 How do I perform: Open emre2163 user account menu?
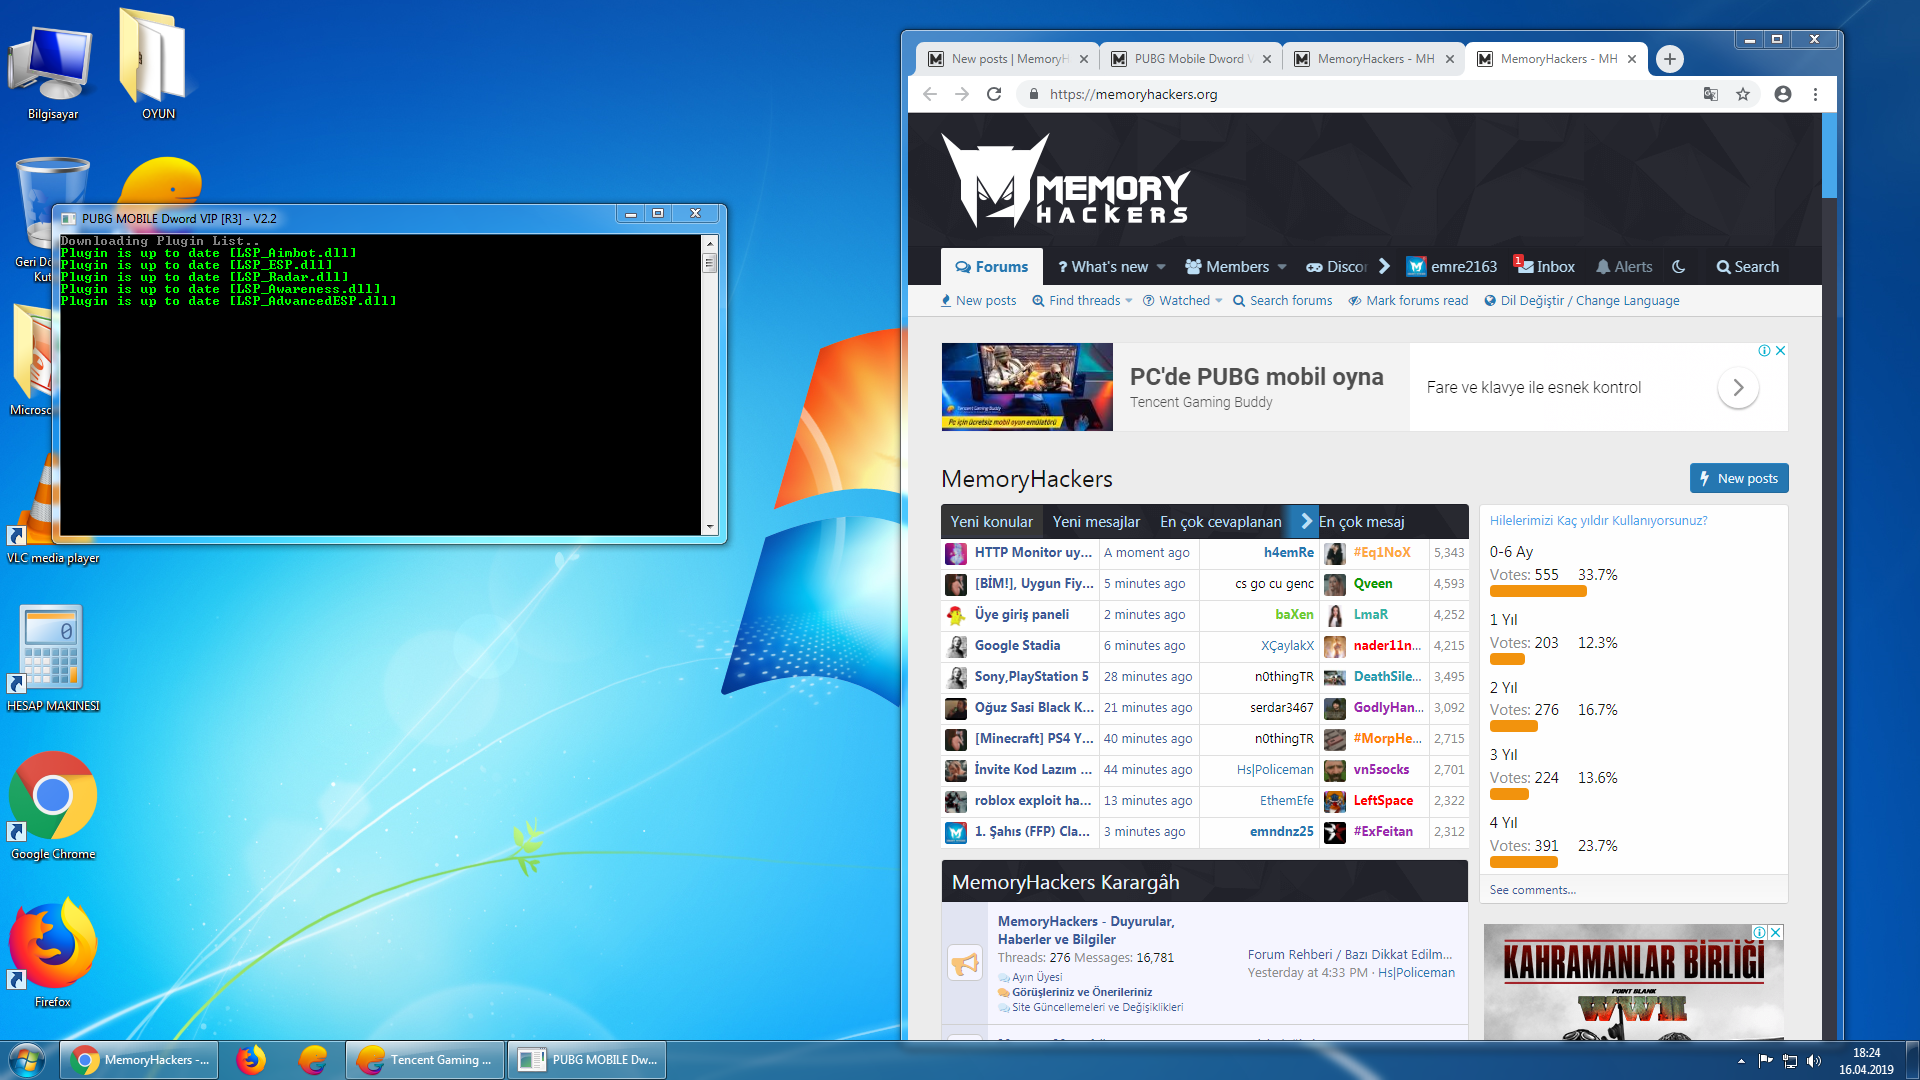[x=1452, y=267]
